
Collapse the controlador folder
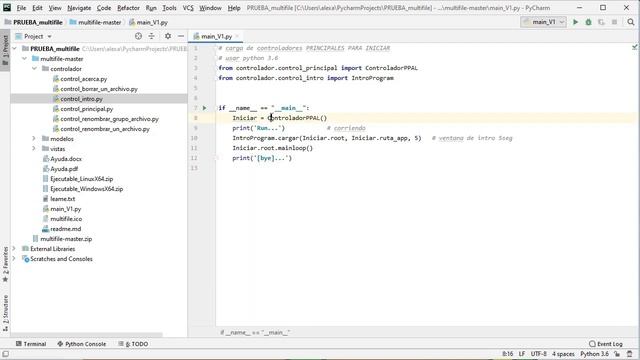click(34, 69)
